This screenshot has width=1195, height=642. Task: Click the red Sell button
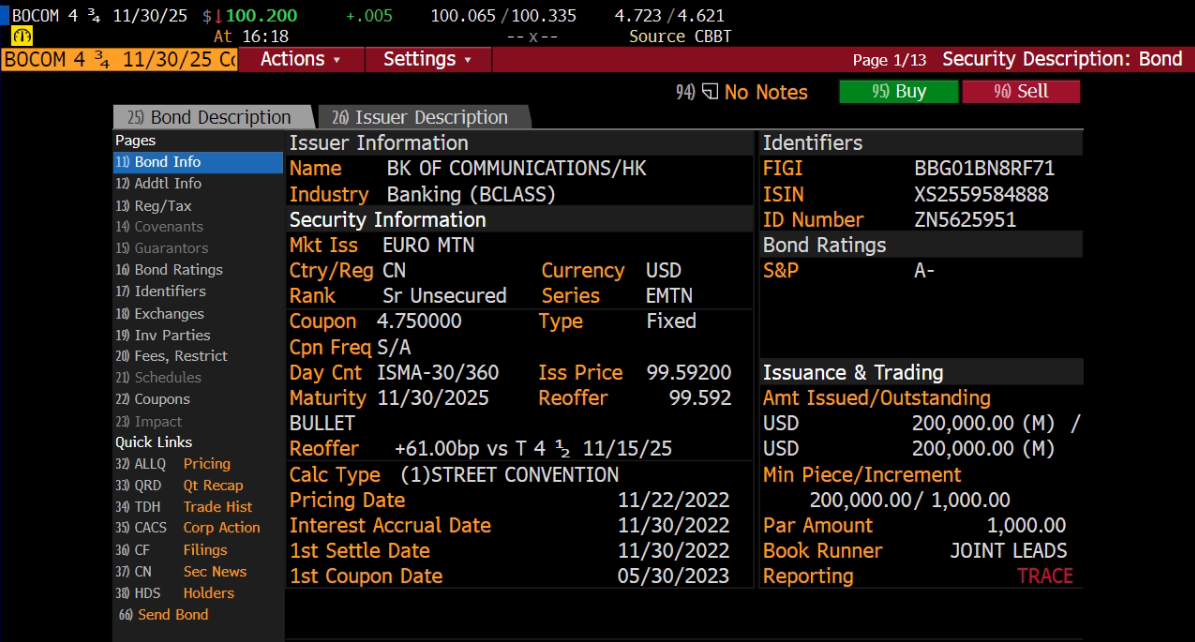click(x=1021, y=91)
